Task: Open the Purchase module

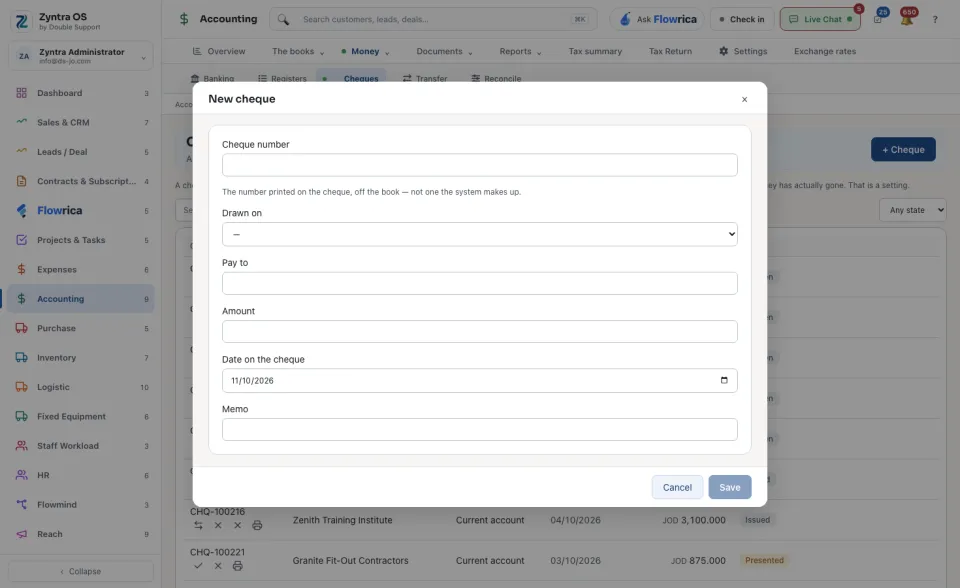Action: pos(80,328)
